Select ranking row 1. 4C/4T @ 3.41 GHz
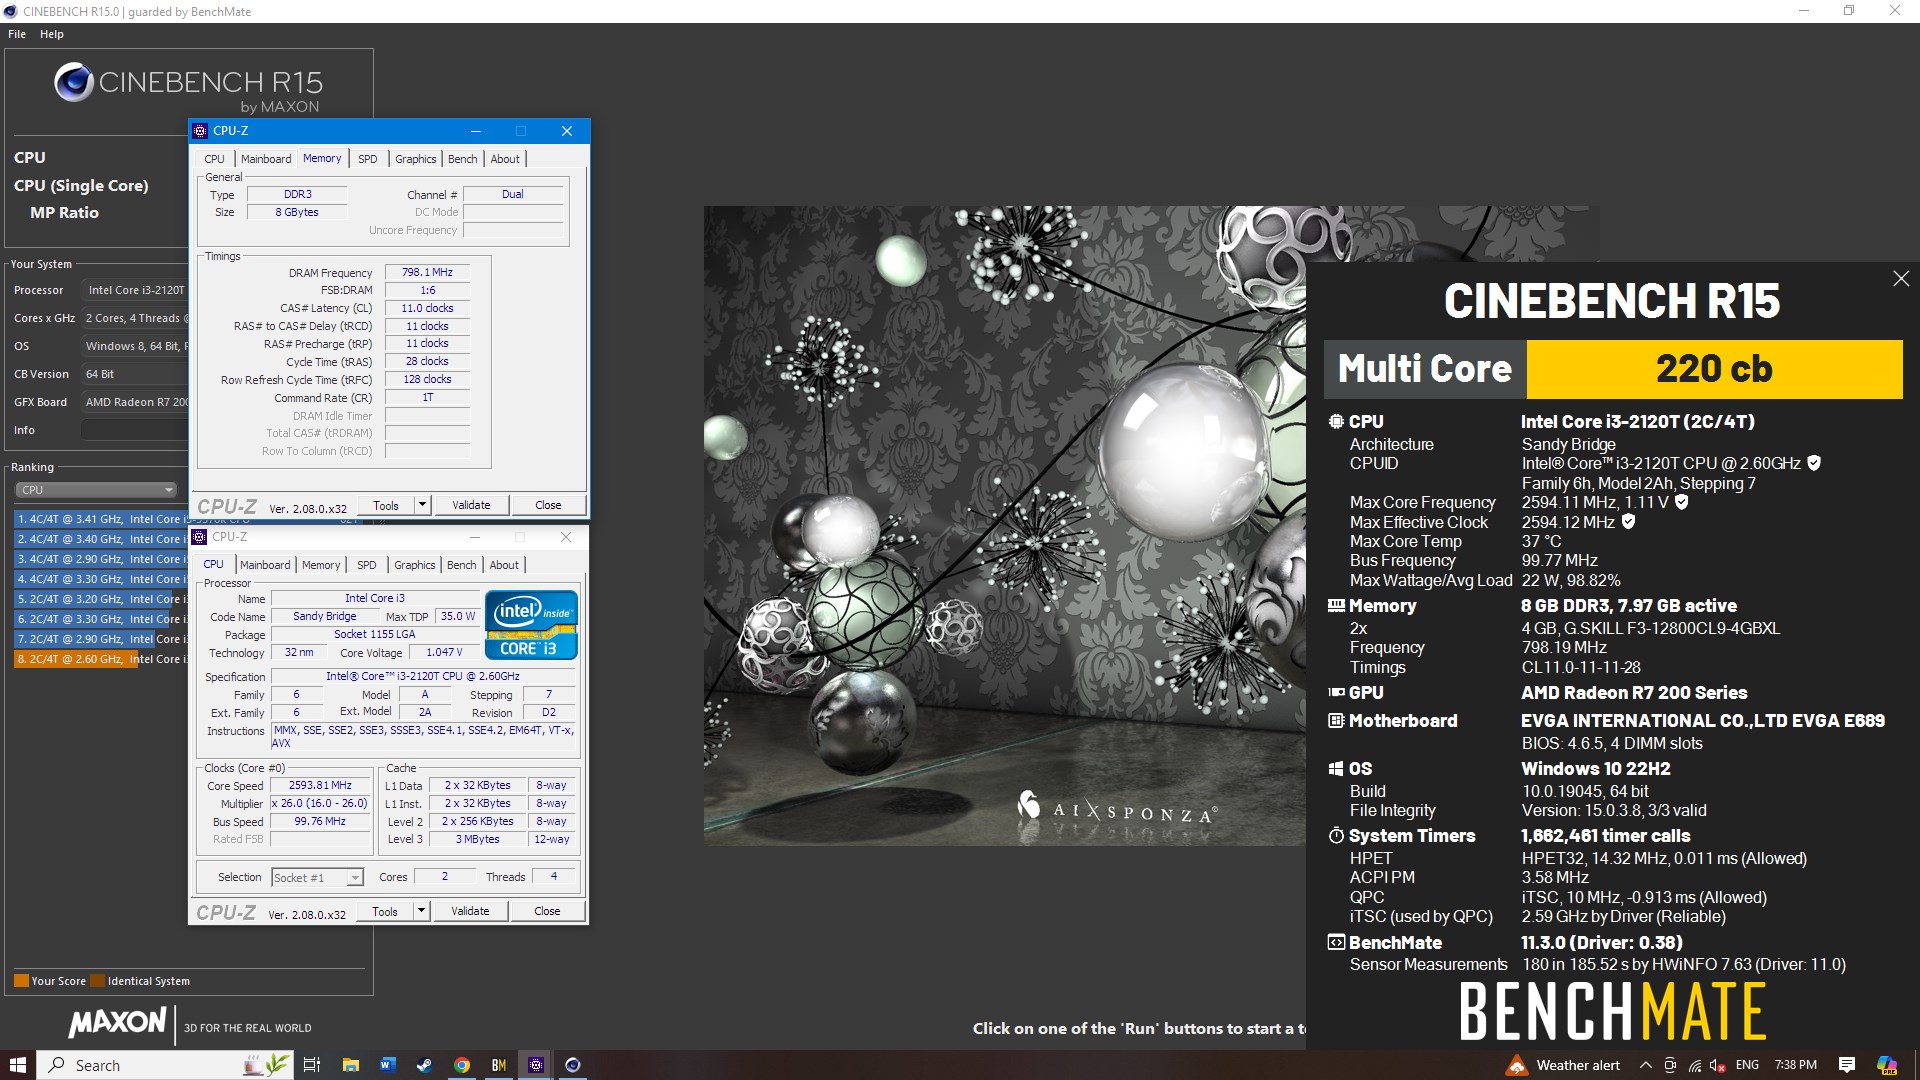1920x1080 pixels. pyautogui.click(x=101, y=519)
